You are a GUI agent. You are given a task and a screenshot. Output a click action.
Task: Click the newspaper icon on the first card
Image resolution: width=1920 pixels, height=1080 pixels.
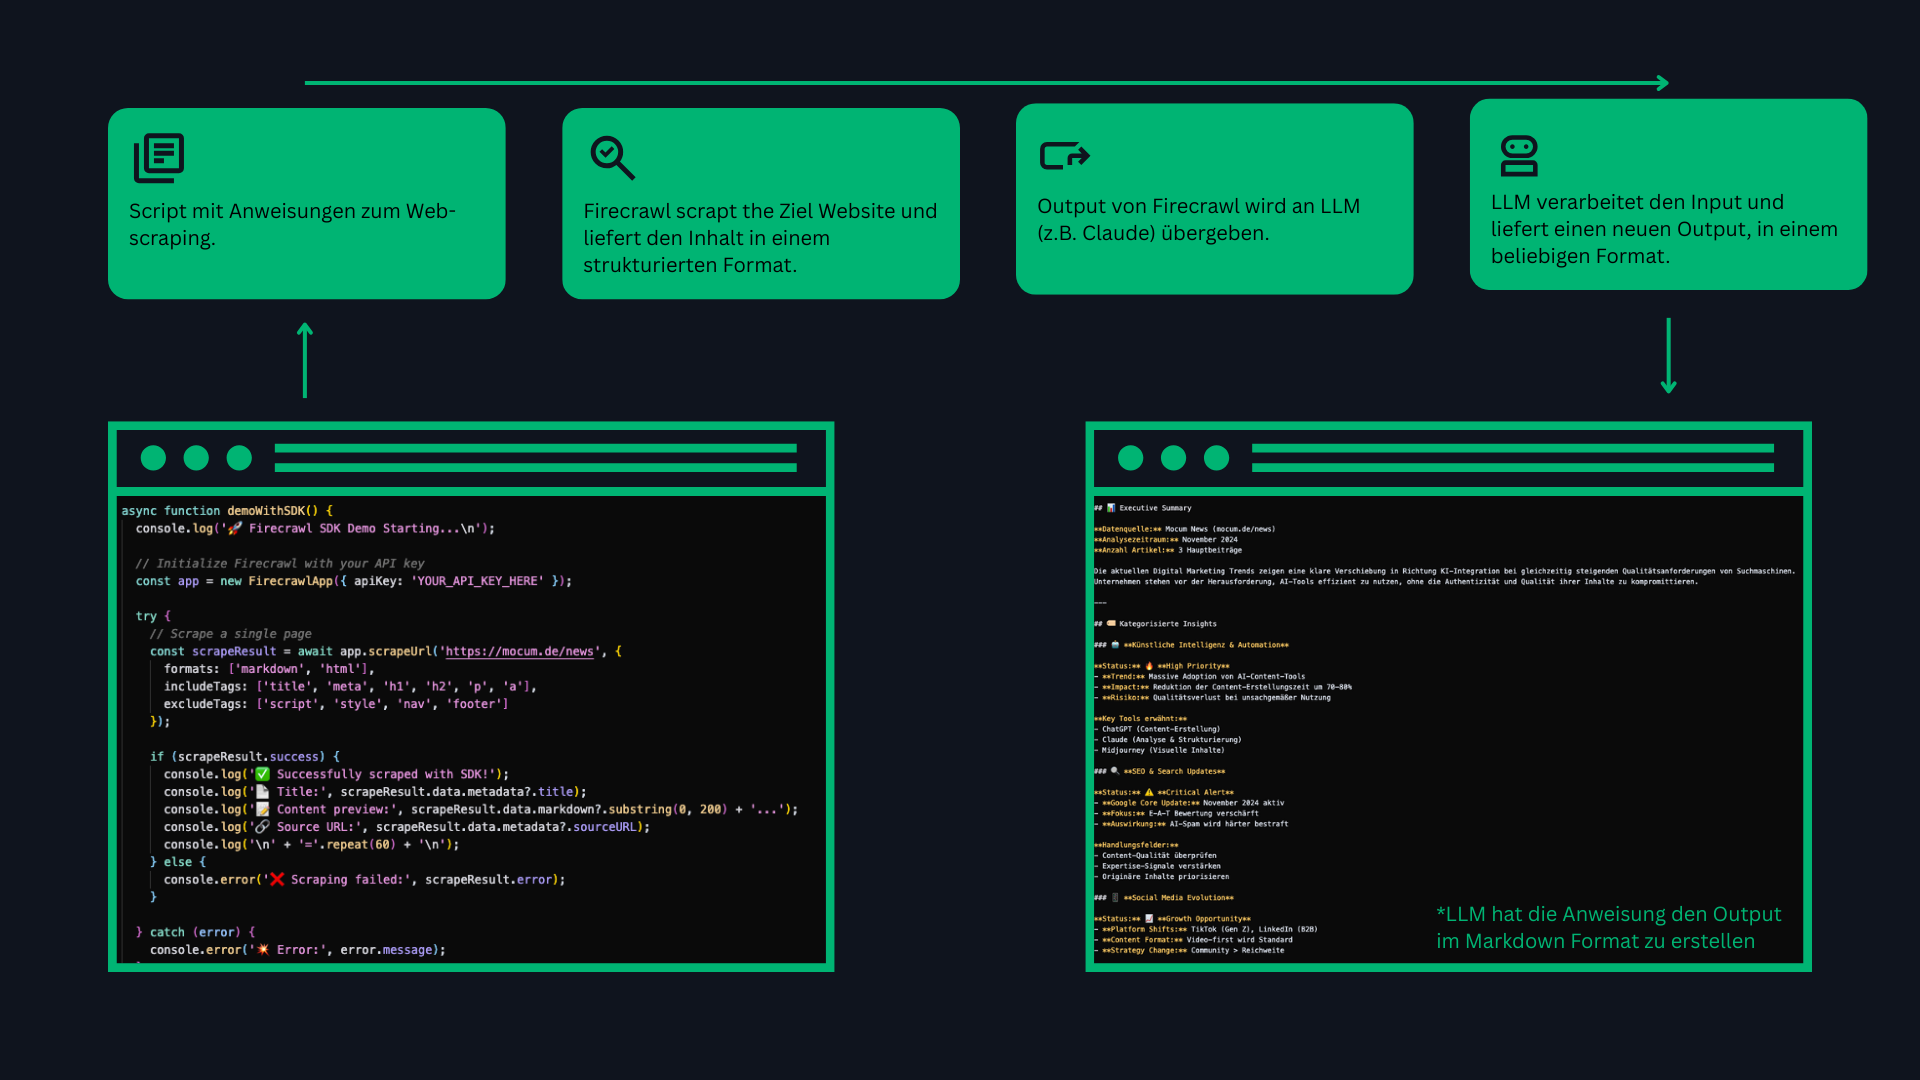(160, 158)
